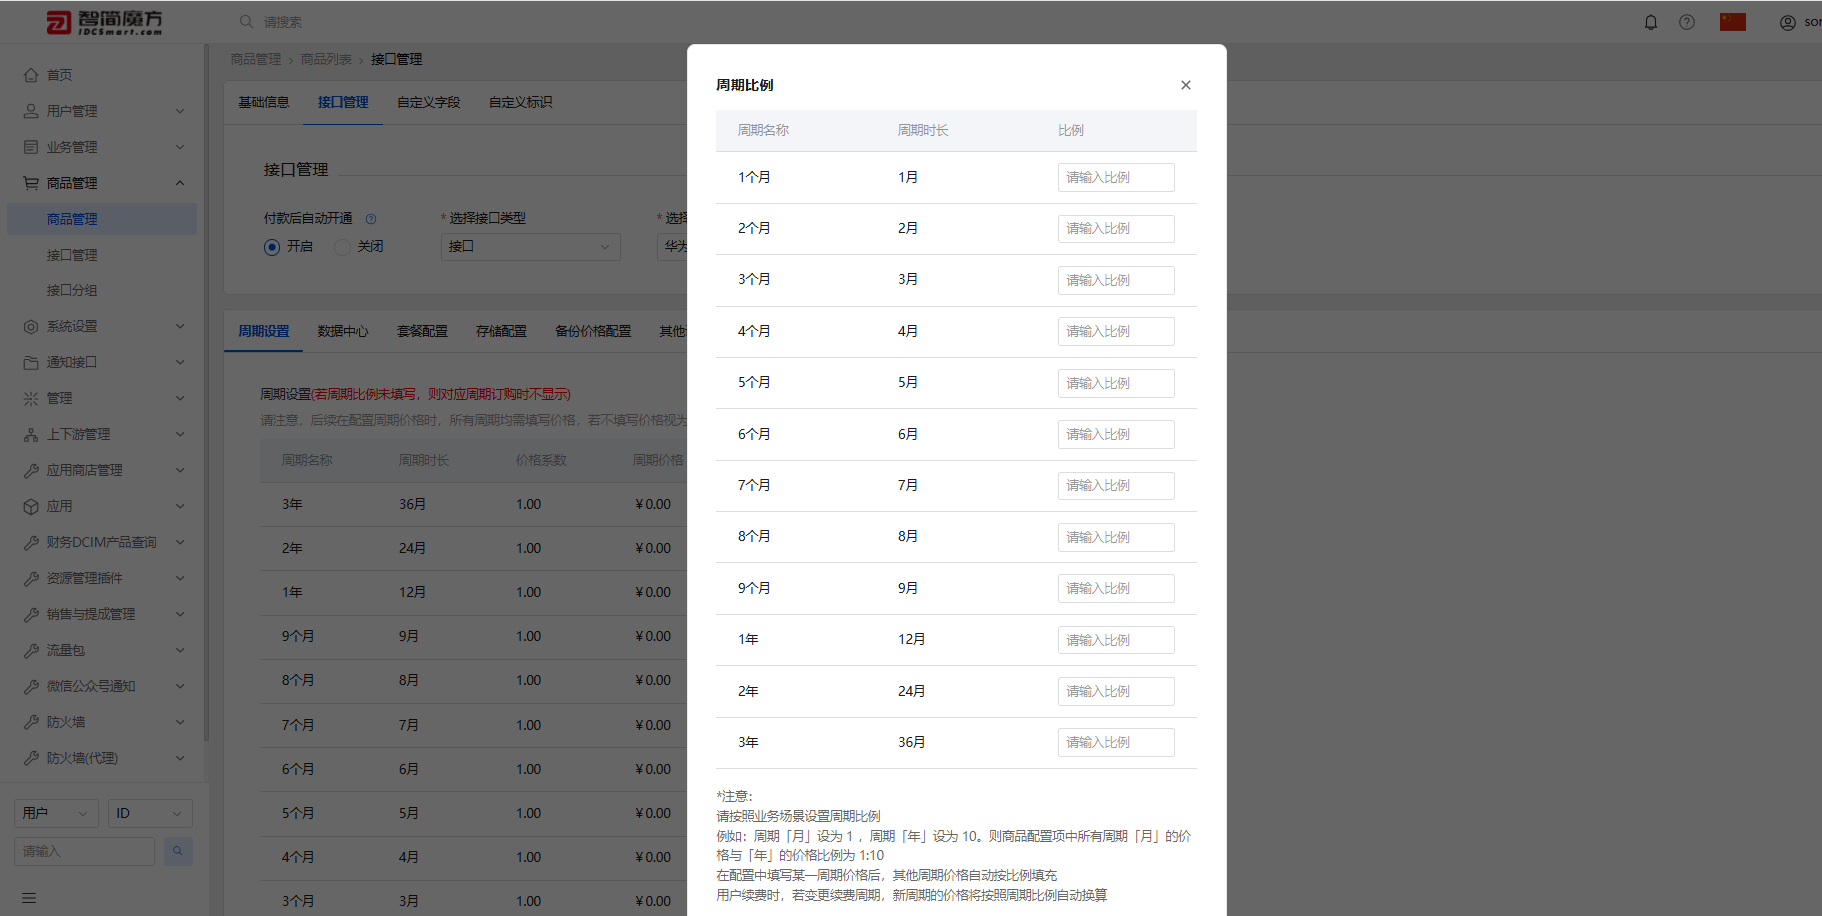This screenshot has width=1822, height=916.
Task: Click the 业务管理 list icon
Action: [x=31, y=147]
